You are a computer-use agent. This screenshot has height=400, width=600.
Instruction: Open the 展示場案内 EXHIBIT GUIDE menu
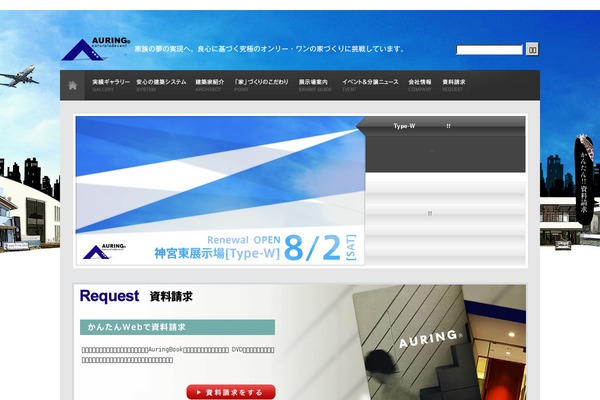pyautogui.click(x=315, y=85)
